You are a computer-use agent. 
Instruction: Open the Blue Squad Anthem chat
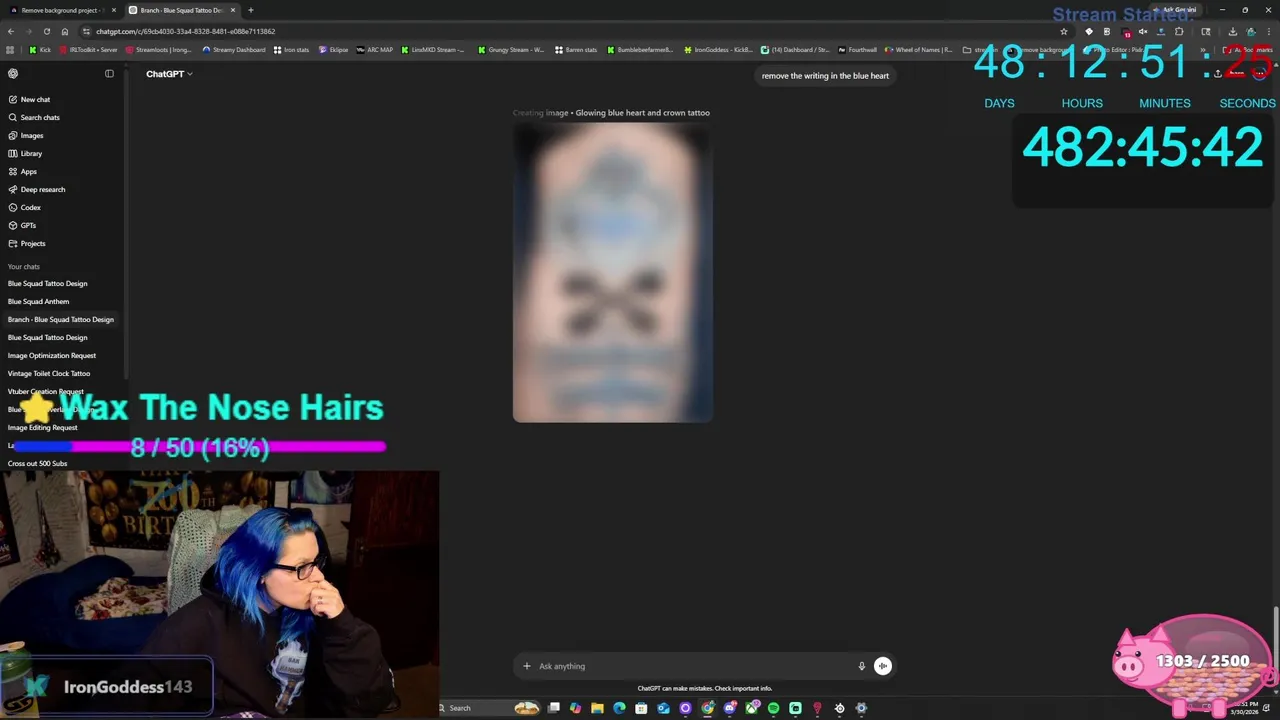[39, 301]
